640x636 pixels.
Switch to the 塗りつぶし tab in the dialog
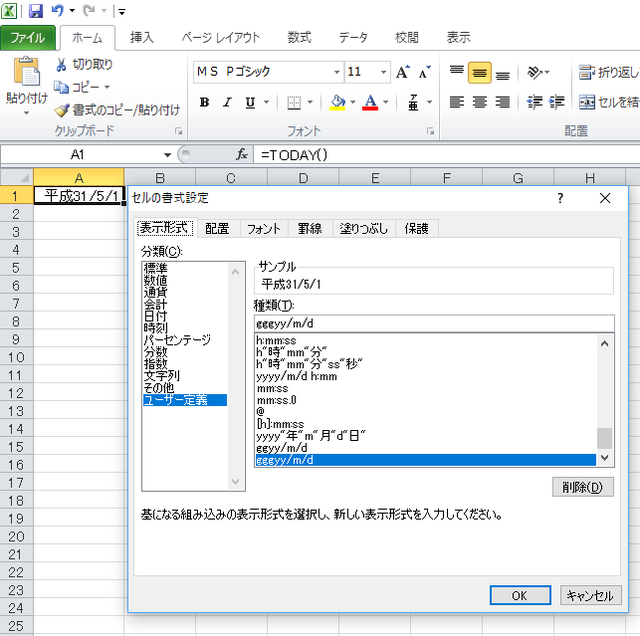tap(364, 229)
